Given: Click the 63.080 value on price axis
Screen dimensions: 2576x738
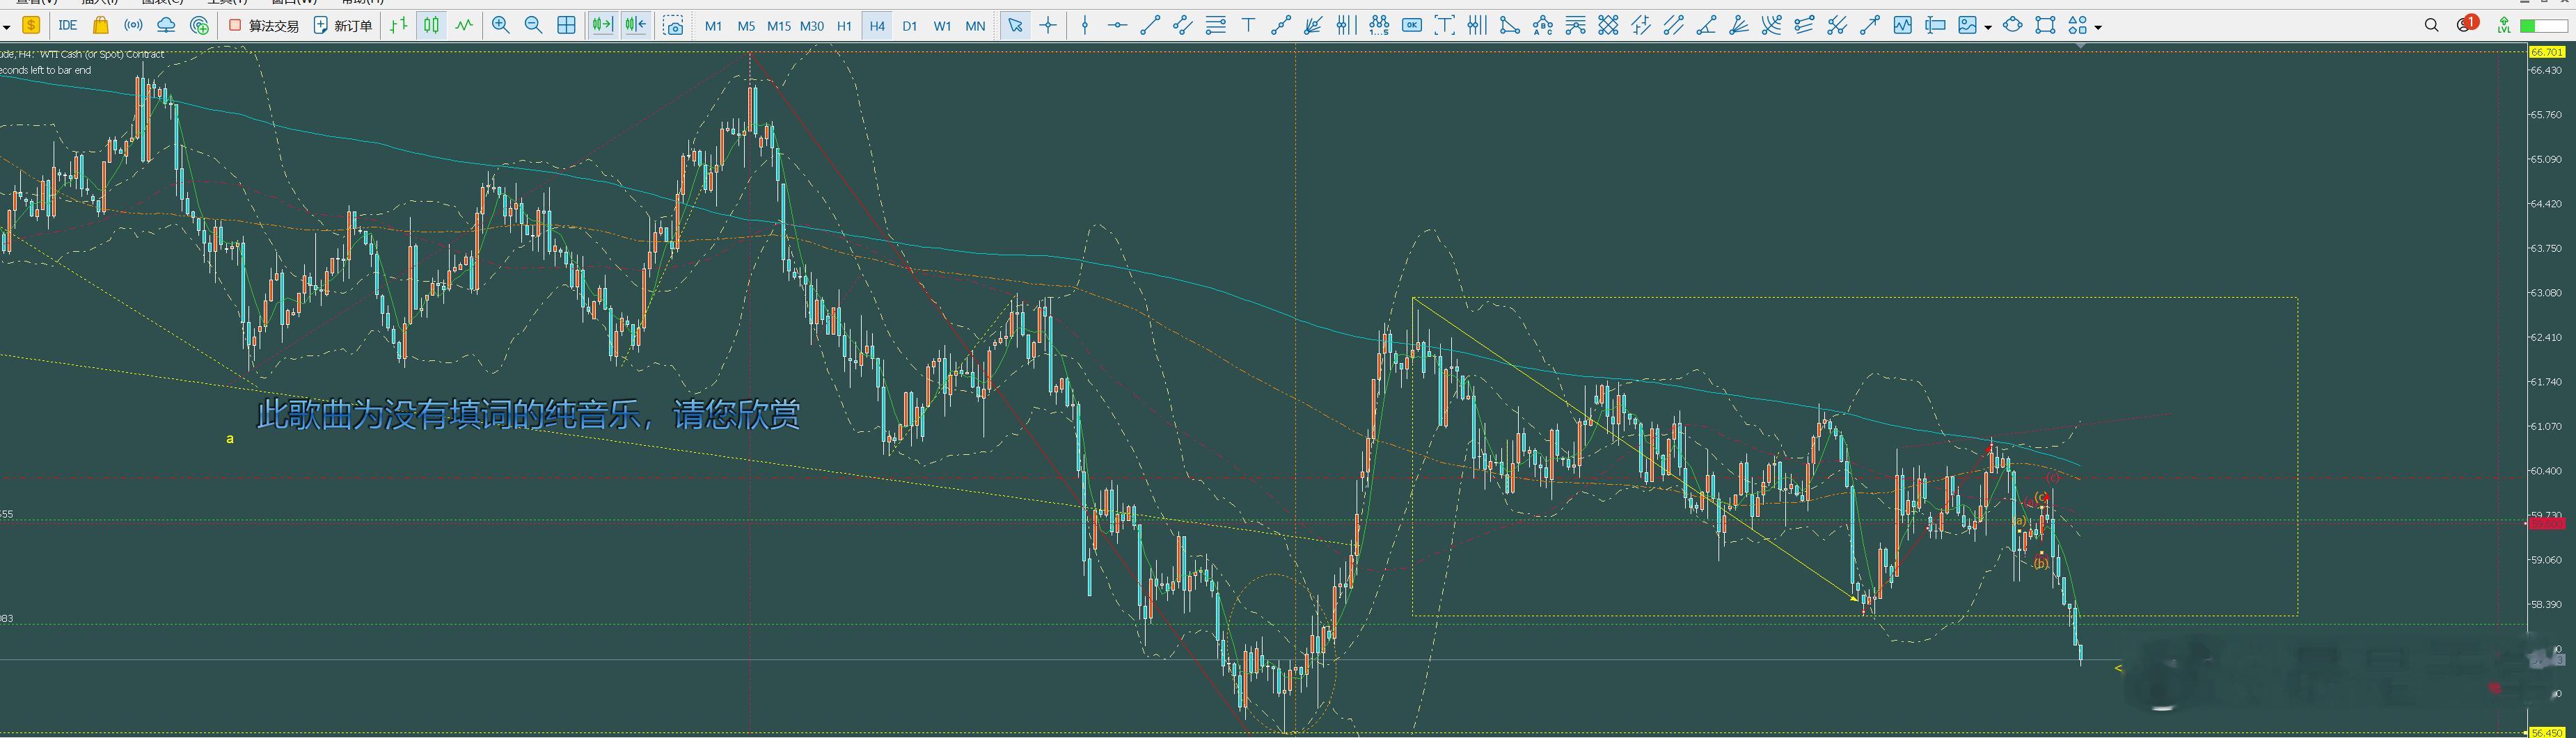Looking at the screenshot, I should coord(2546,293).
